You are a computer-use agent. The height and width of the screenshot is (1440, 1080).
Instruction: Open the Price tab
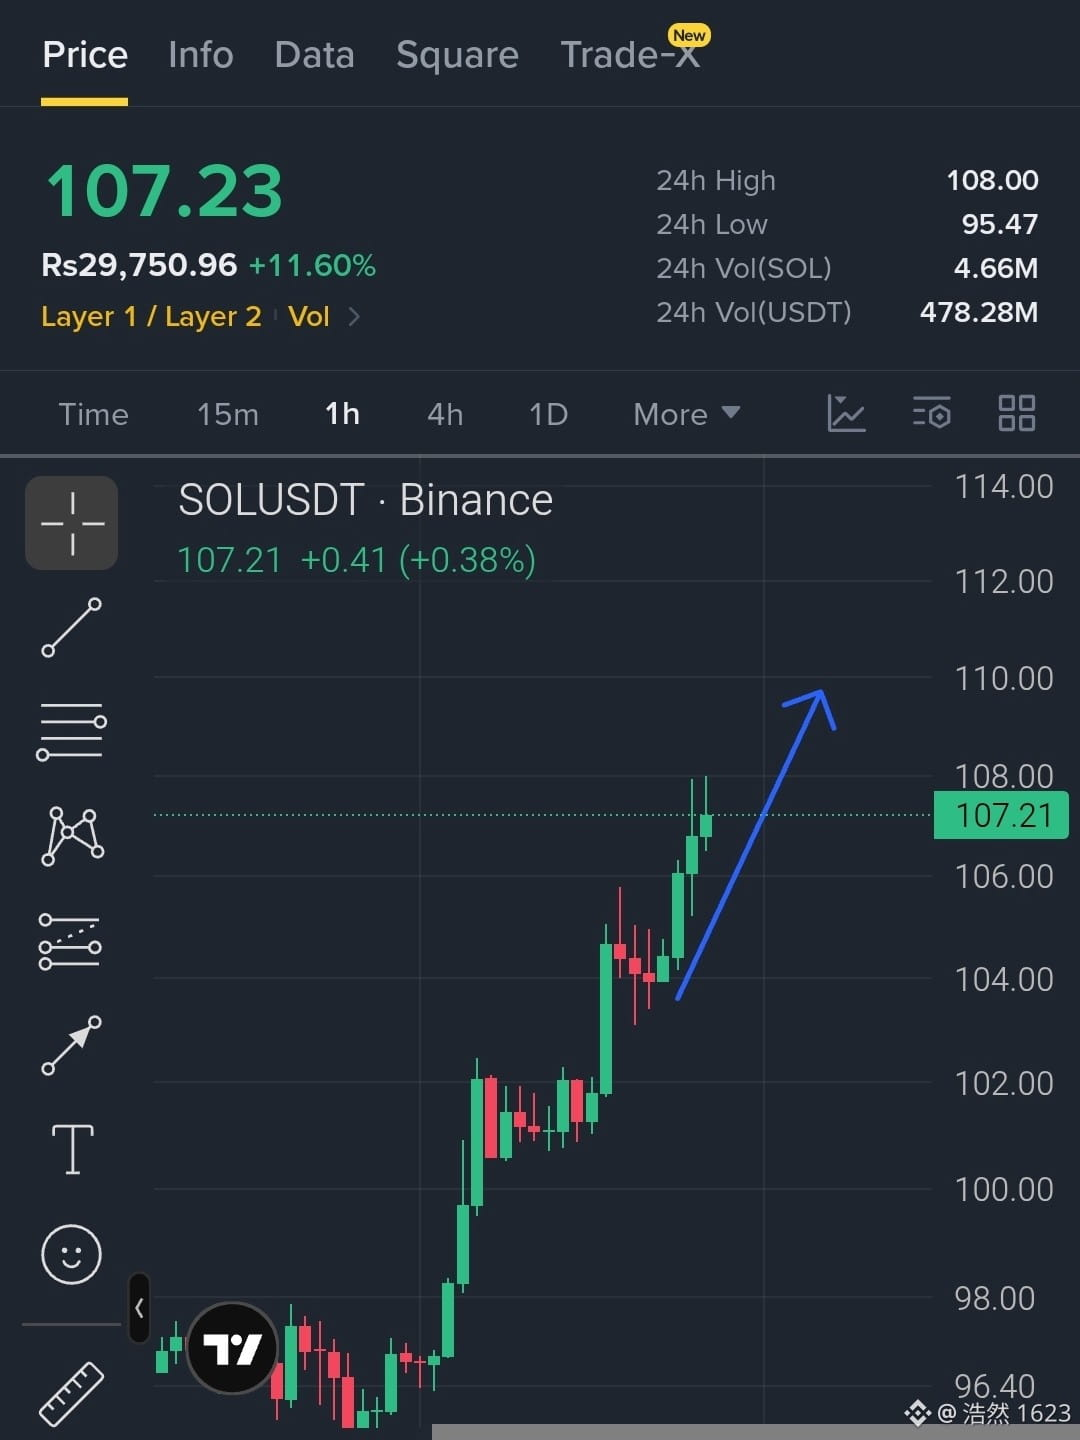point(85,55)
